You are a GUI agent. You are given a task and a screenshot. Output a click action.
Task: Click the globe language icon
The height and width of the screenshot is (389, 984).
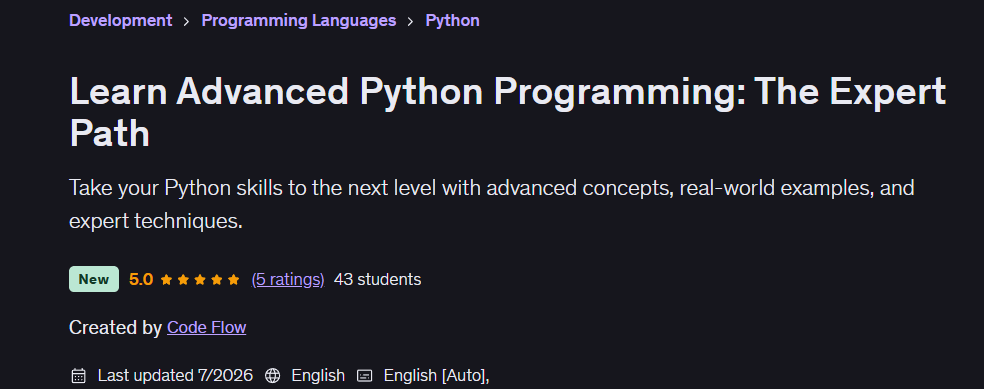coord(272,376)
